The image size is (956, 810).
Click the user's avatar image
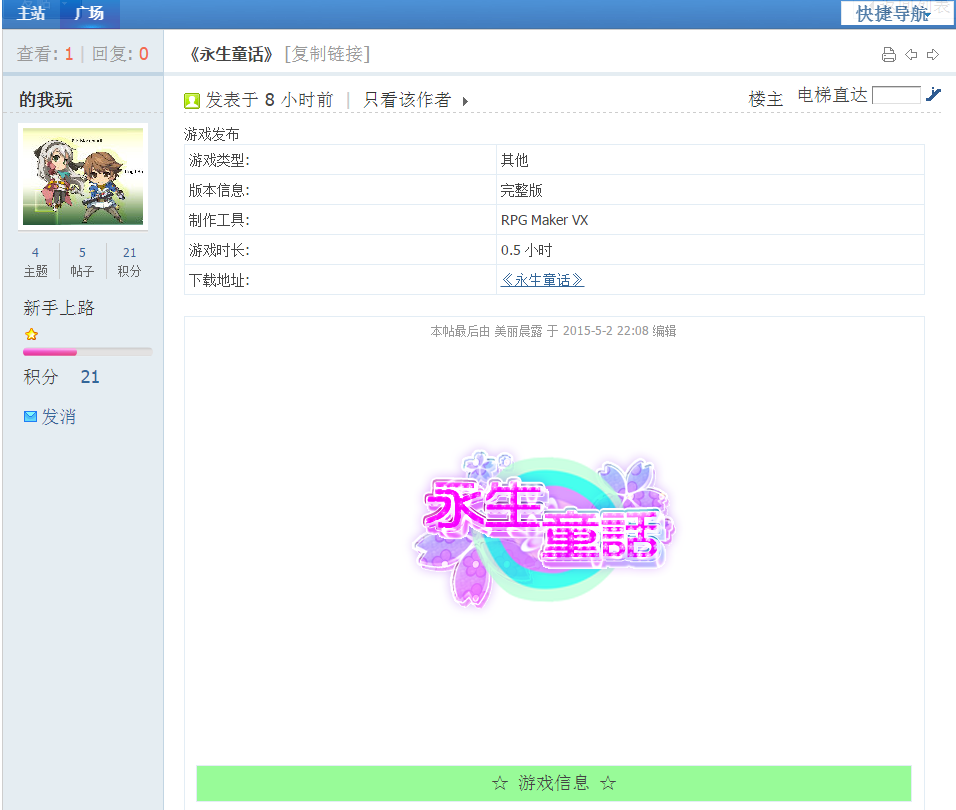pos(83,177)
